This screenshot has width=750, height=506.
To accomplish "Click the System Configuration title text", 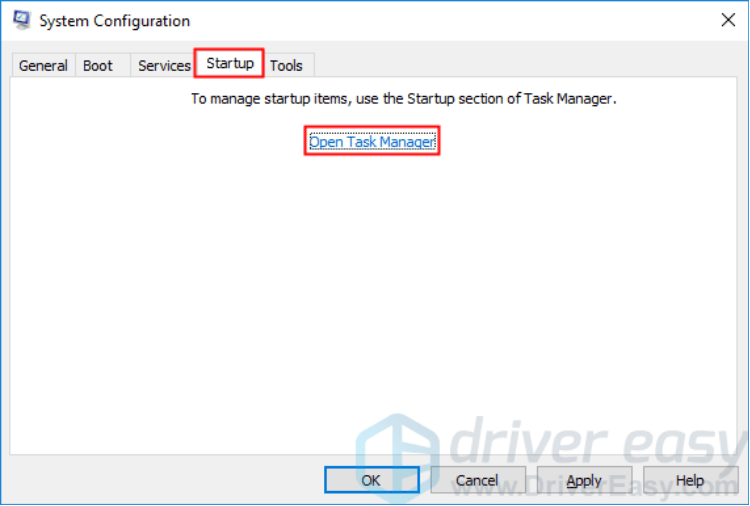I will [x=114, y=21].
